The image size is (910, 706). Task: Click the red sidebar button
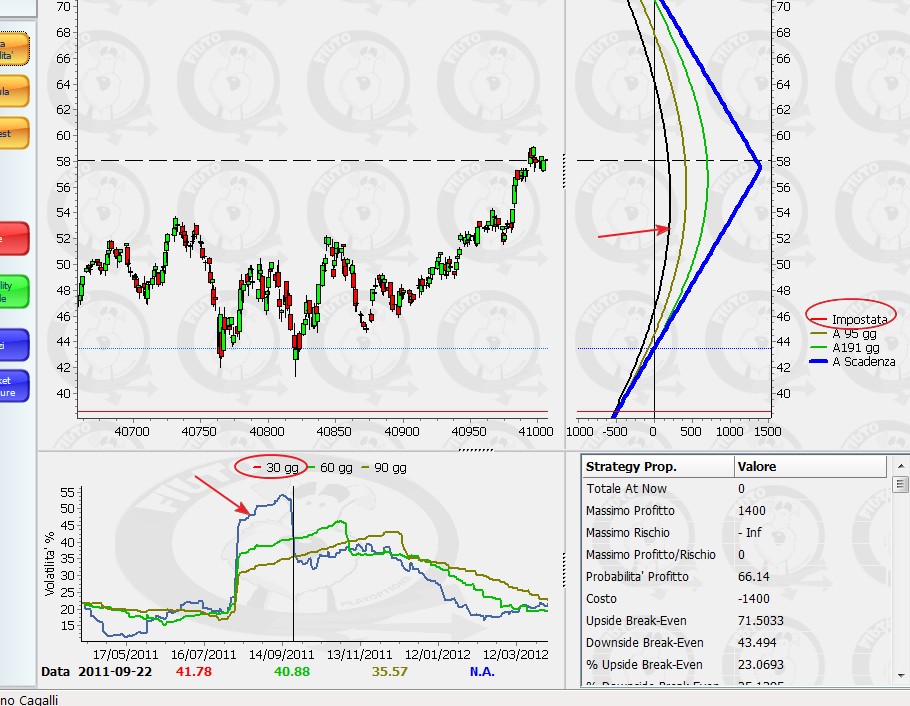tap(13, 238)
